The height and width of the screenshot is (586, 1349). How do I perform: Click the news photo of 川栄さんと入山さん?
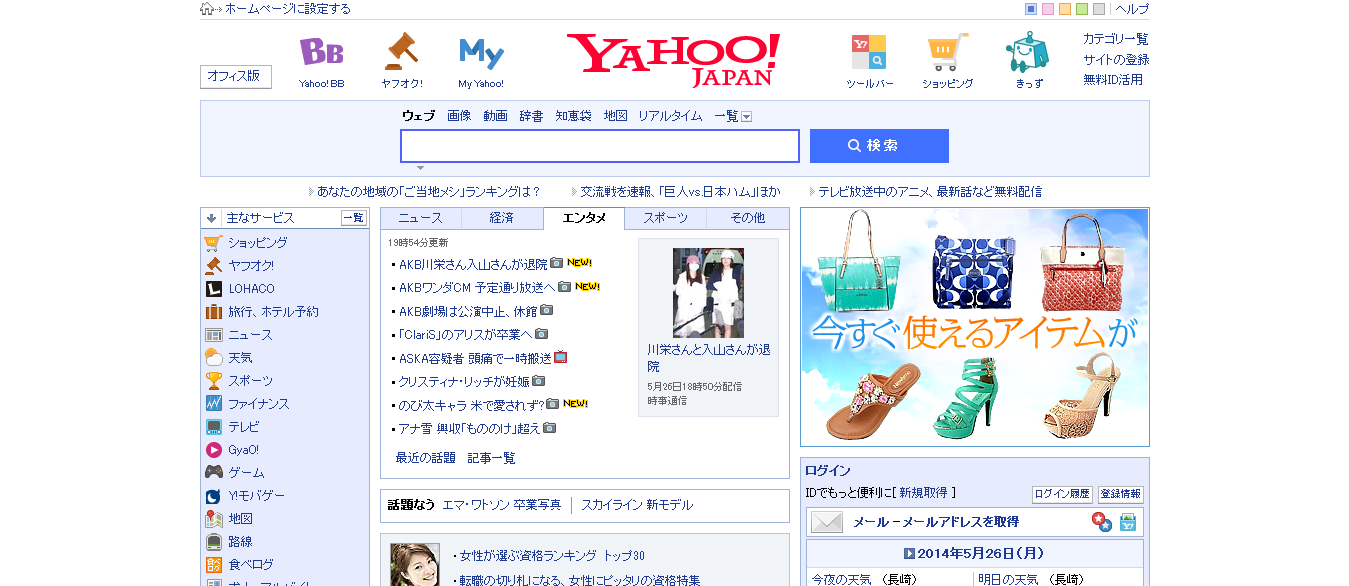[x=708, y=292]
